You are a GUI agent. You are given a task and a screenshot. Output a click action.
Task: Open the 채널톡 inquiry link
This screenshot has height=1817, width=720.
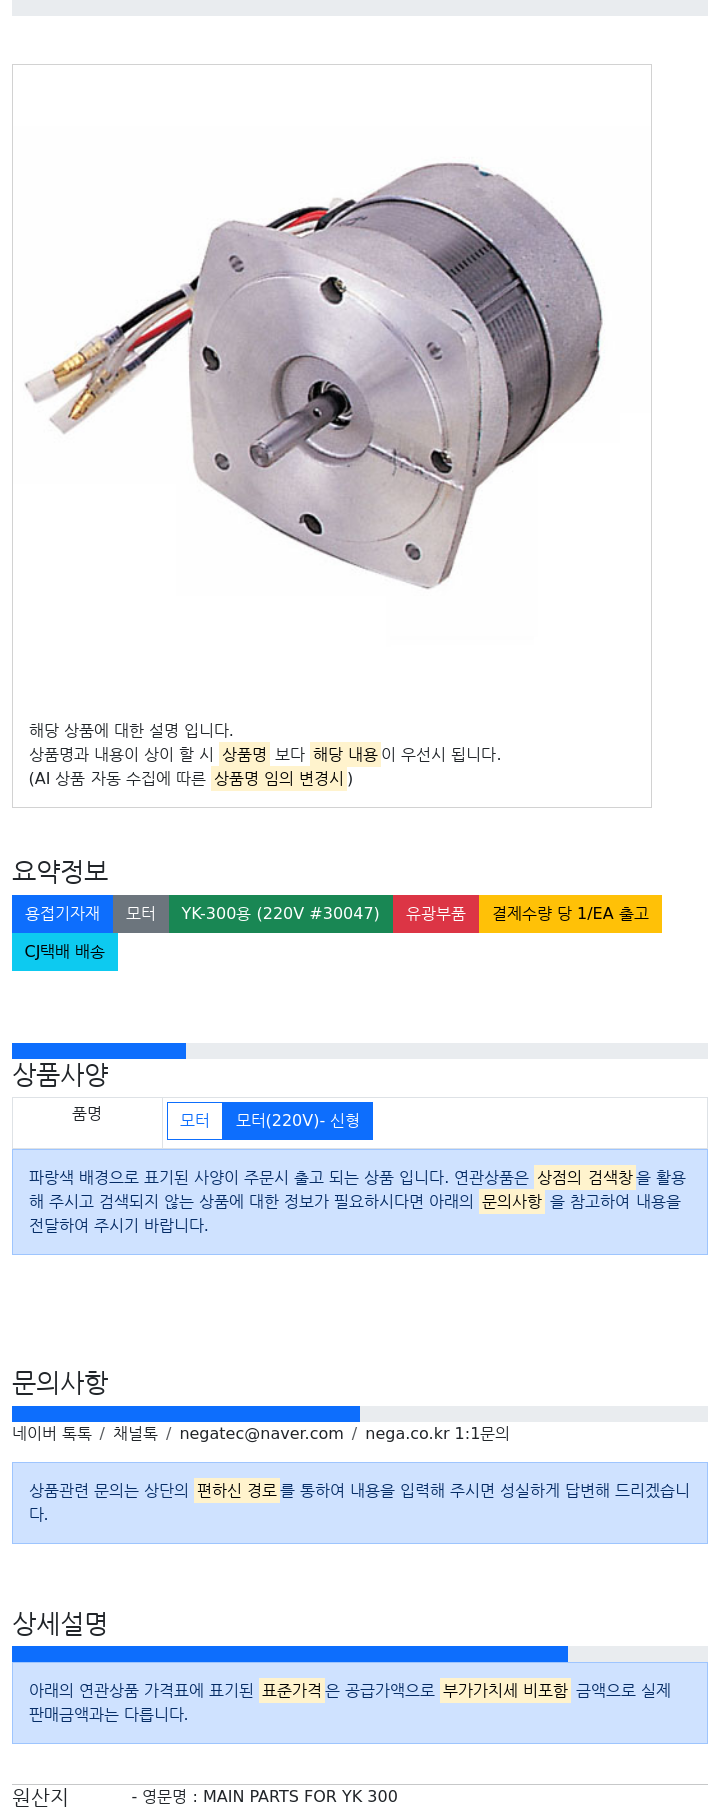(135, 1434)
